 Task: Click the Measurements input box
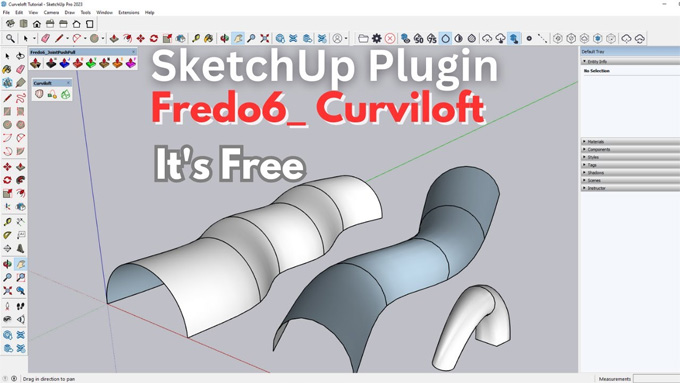point(657,379)
